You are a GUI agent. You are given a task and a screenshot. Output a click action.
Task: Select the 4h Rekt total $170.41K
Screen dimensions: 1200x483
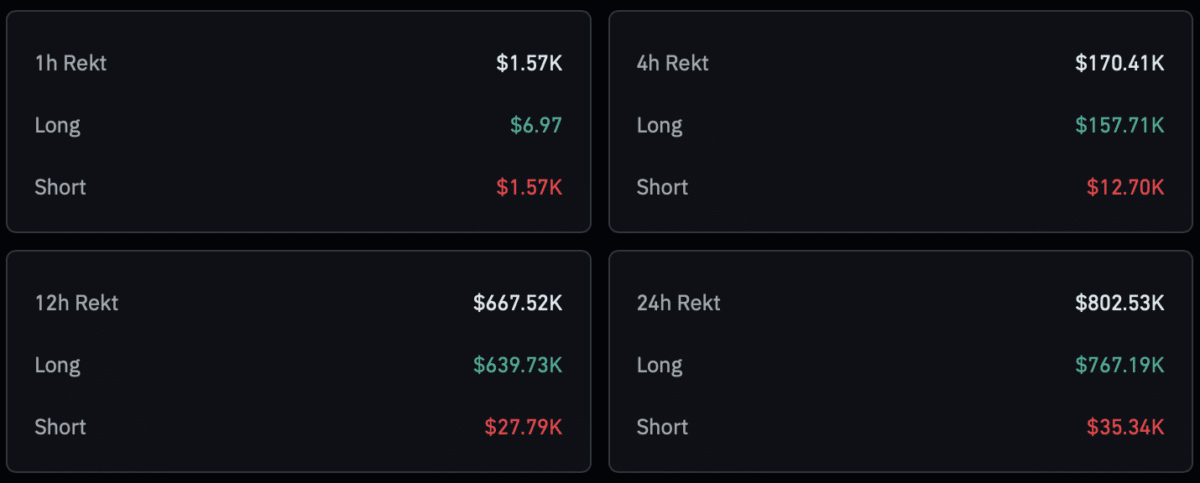1120,63
